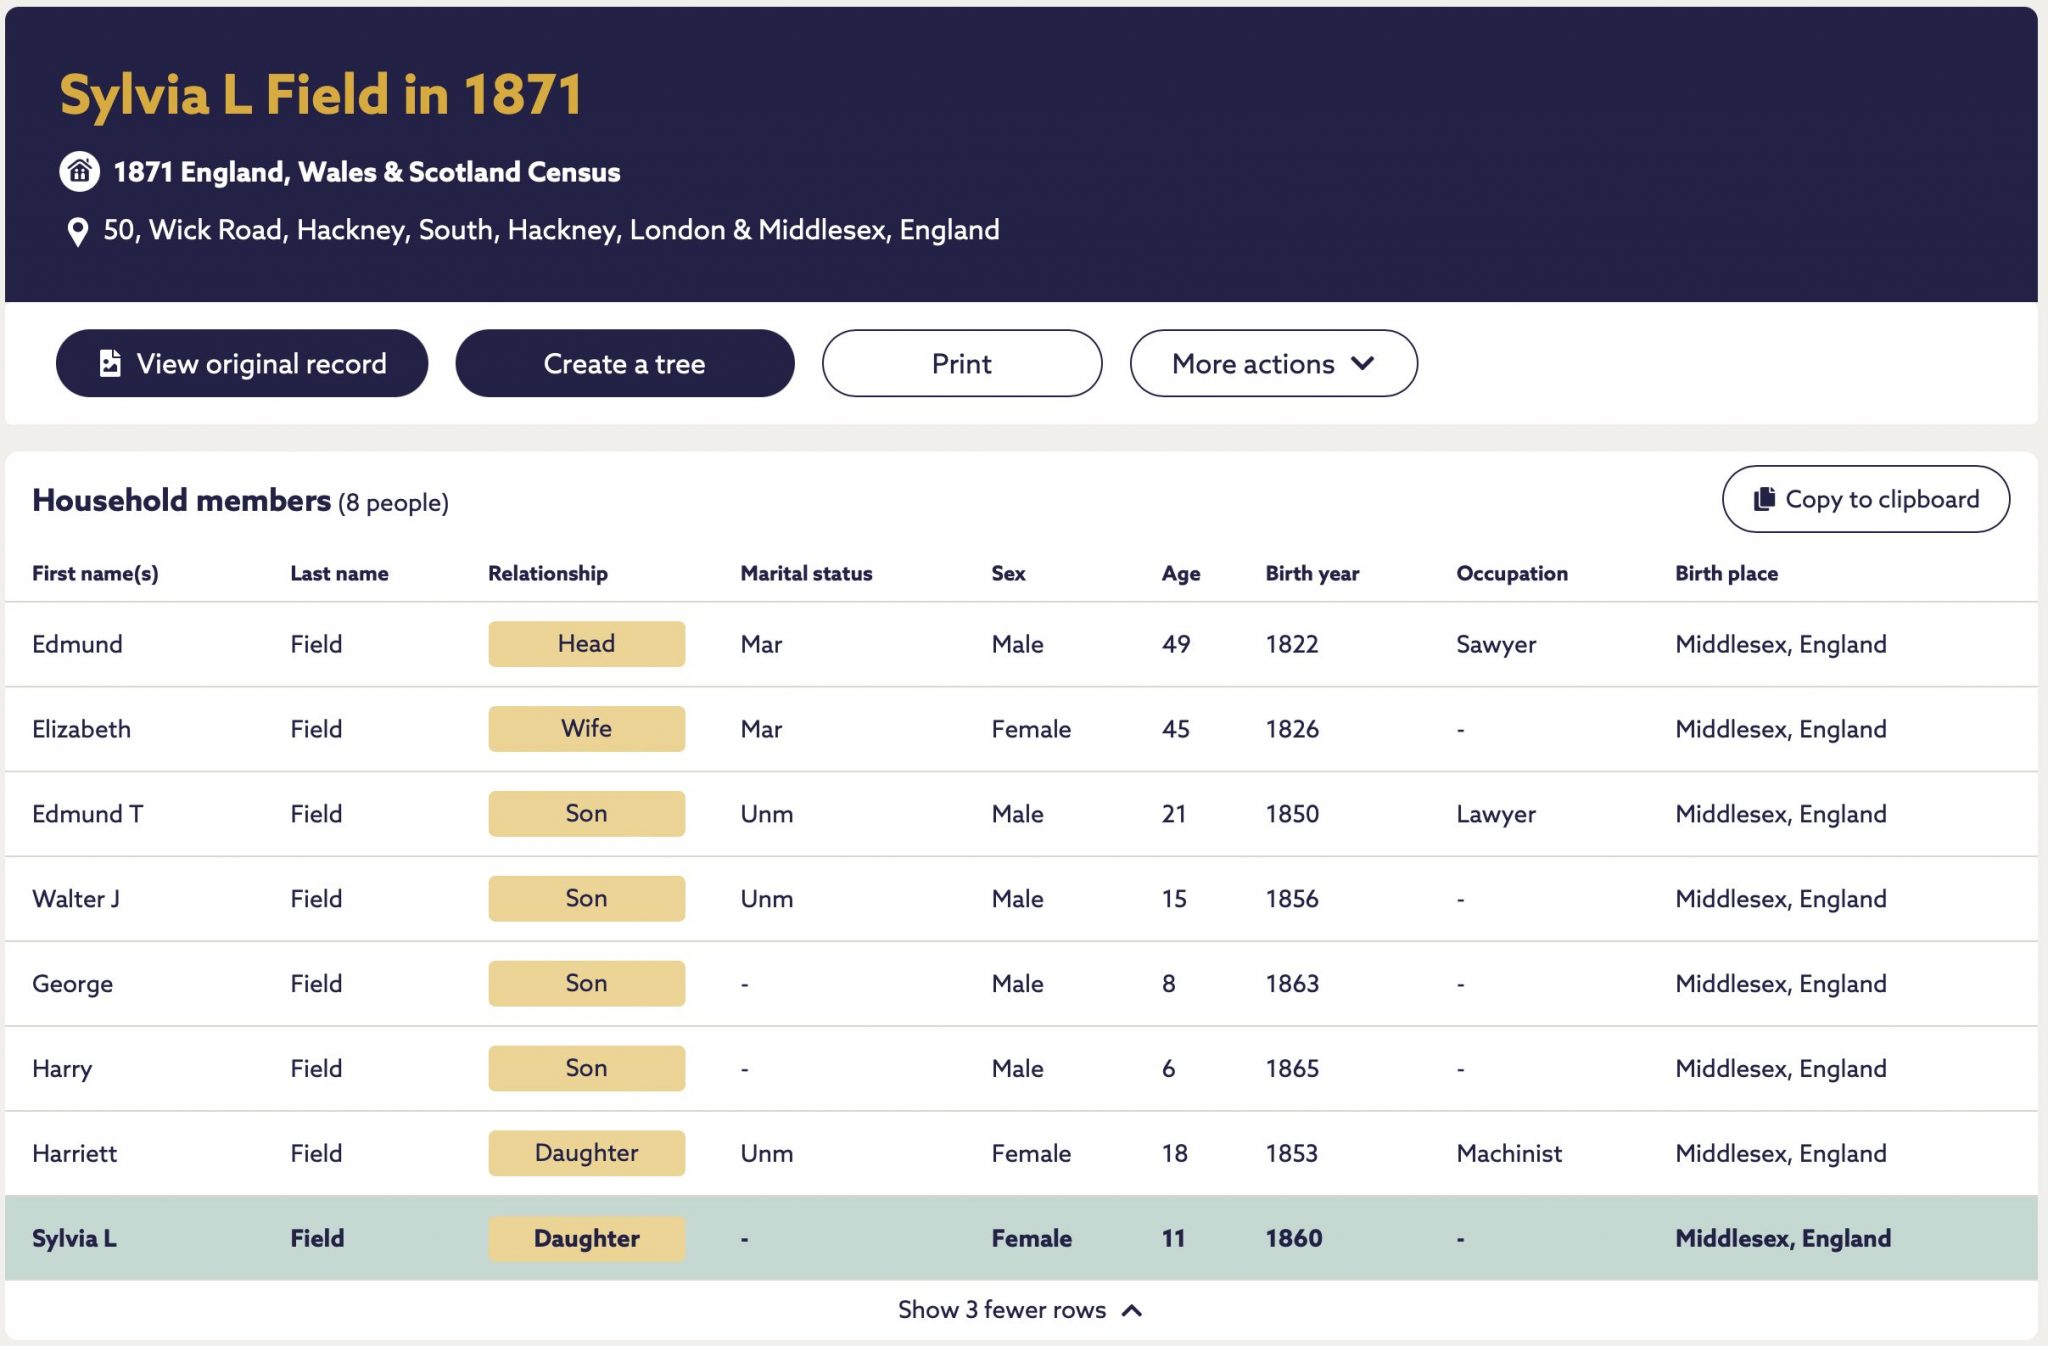The width and height of the screenshot is (2048, 1346).
Task: Click the Sex column header
Action: (x=1008, y=573)
